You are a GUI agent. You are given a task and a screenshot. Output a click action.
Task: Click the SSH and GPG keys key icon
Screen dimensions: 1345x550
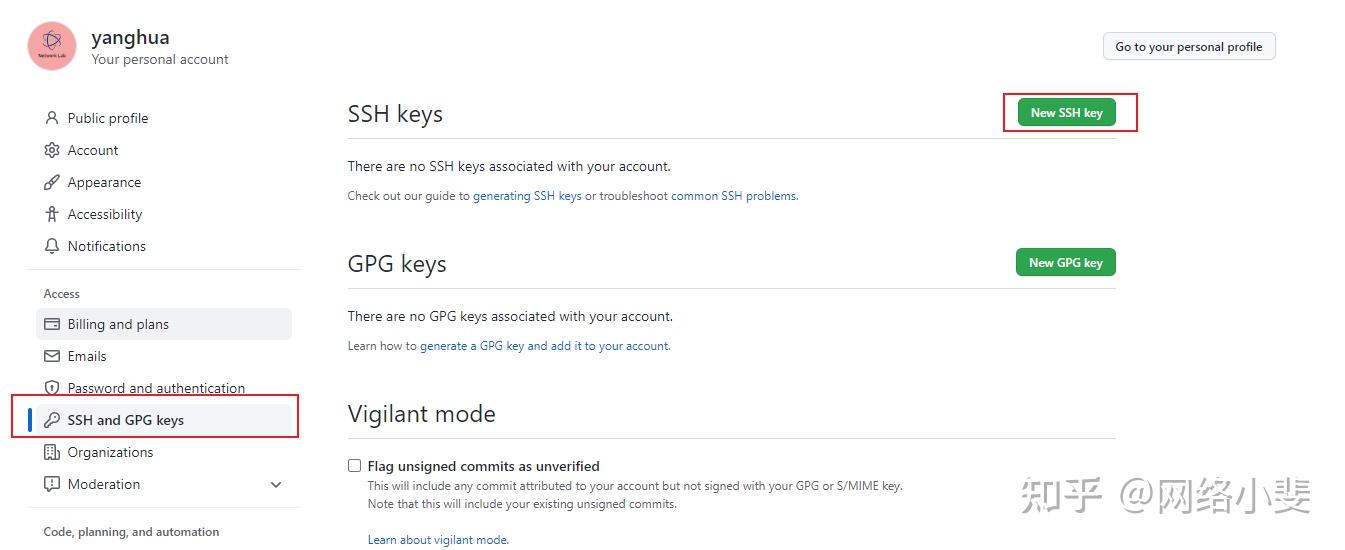[x=52, y=420]
